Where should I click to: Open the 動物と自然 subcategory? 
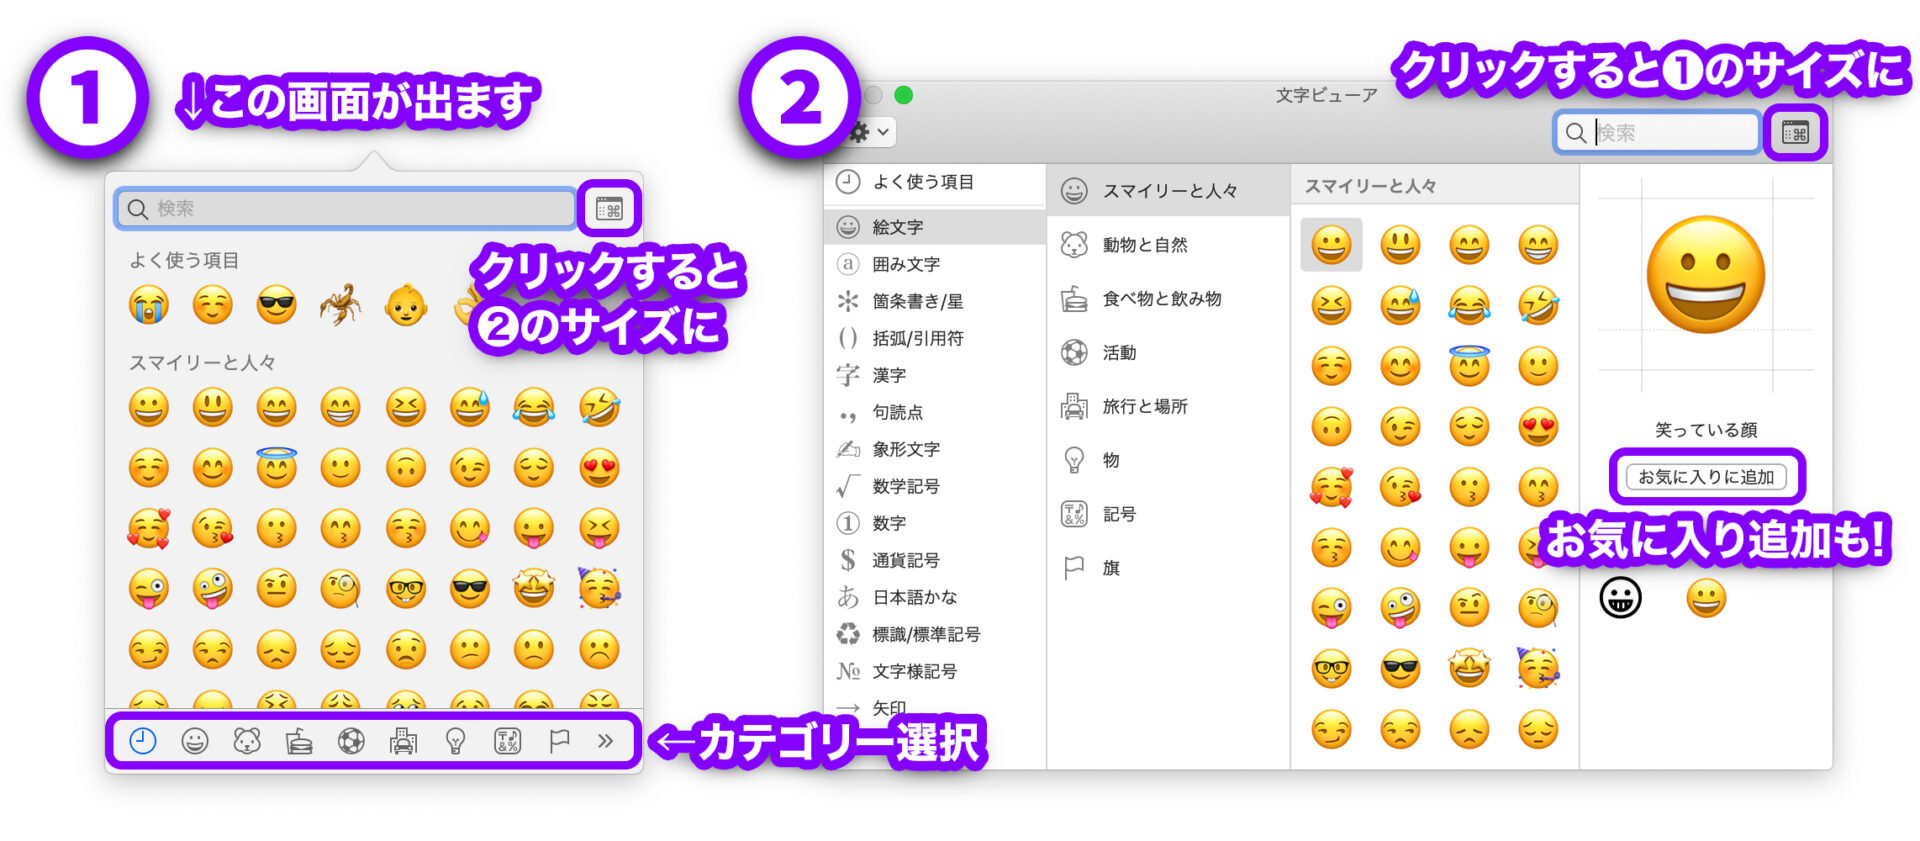click(1168, 245)
